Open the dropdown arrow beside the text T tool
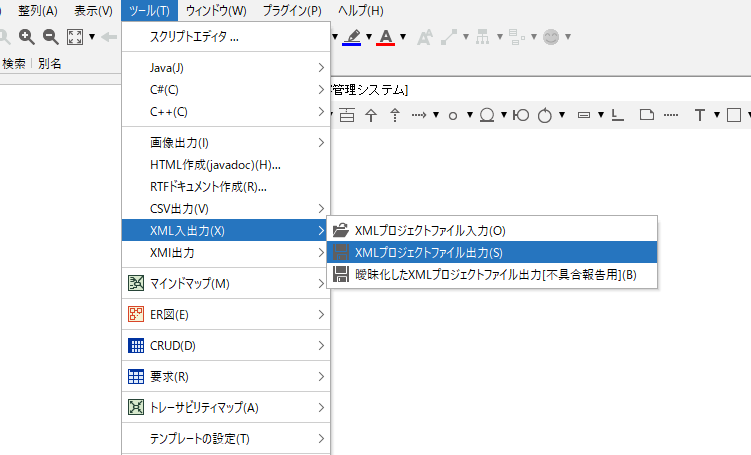This screenshot has height=455, width=751. [717, 115]
